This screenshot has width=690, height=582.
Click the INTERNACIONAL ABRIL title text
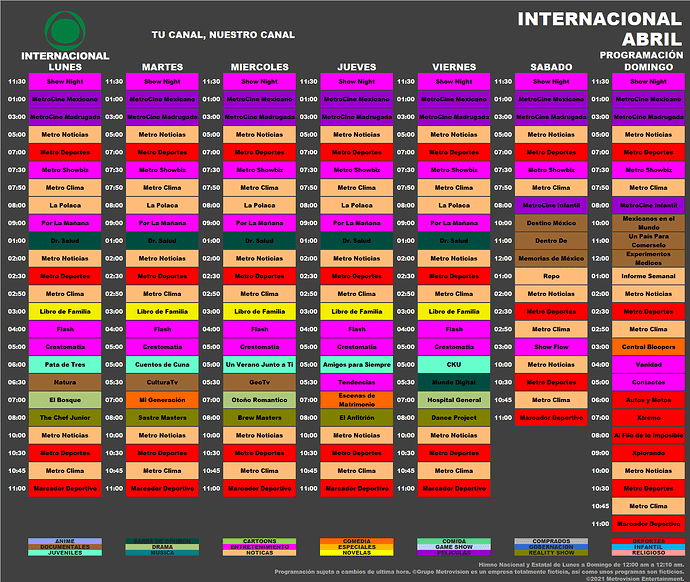[600, 29]
